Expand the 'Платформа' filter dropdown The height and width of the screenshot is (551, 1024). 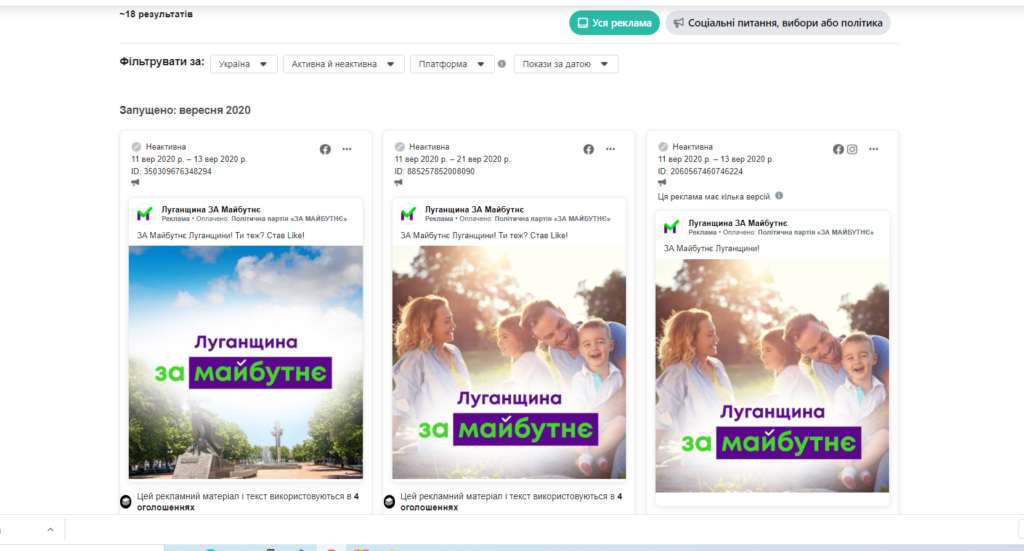tap(452, 64)
